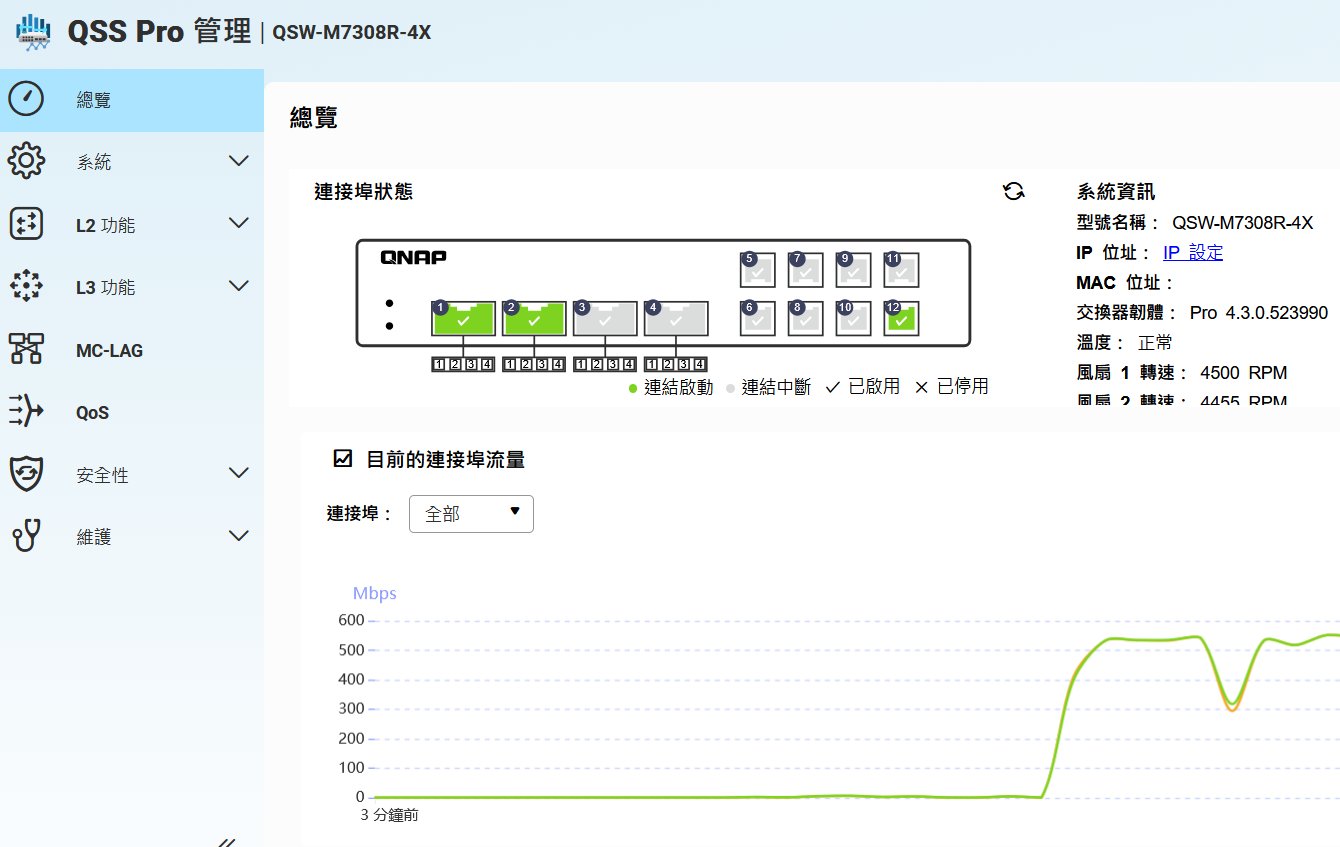This screenshot has height=847, width=1340.
Task: Select the 總覽 menu item
Action: coord(94,100)
